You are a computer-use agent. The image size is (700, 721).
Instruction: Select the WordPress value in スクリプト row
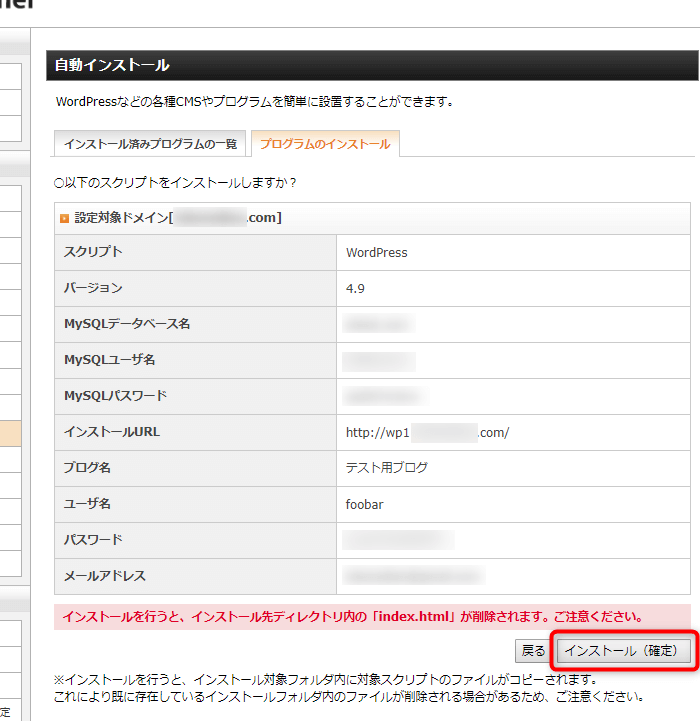(377, 253)
